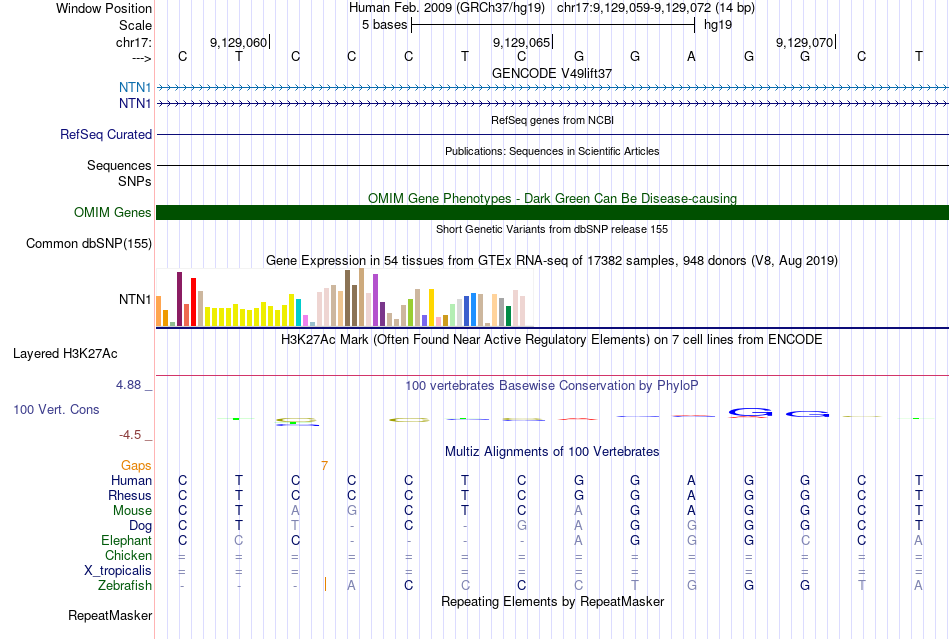Viewport: 950px width, 639px height.
Task: Click the light blue NTN1 GENCODE track label
Action: point(135,88)
